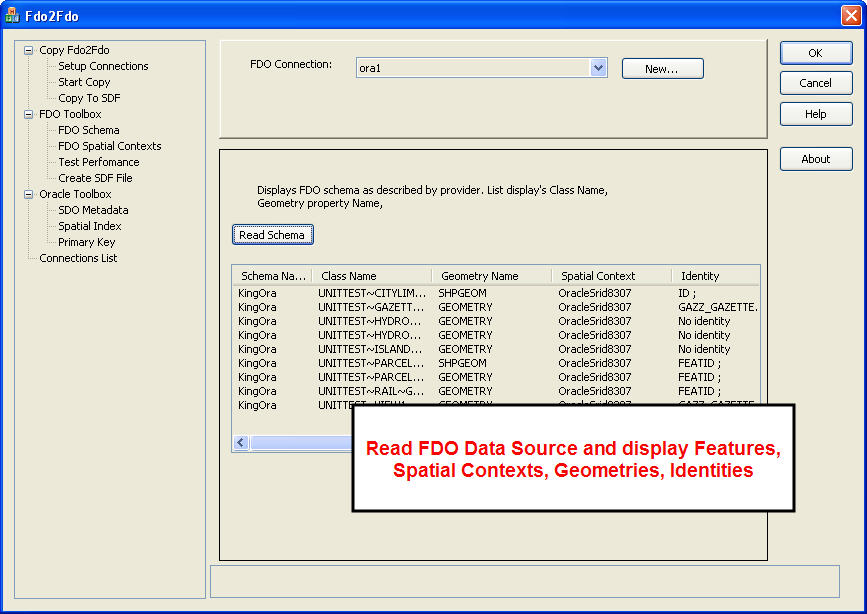Close the Fdo2Fdo window
The width and height of the screenshot is (867, 614).
(851, 15)
